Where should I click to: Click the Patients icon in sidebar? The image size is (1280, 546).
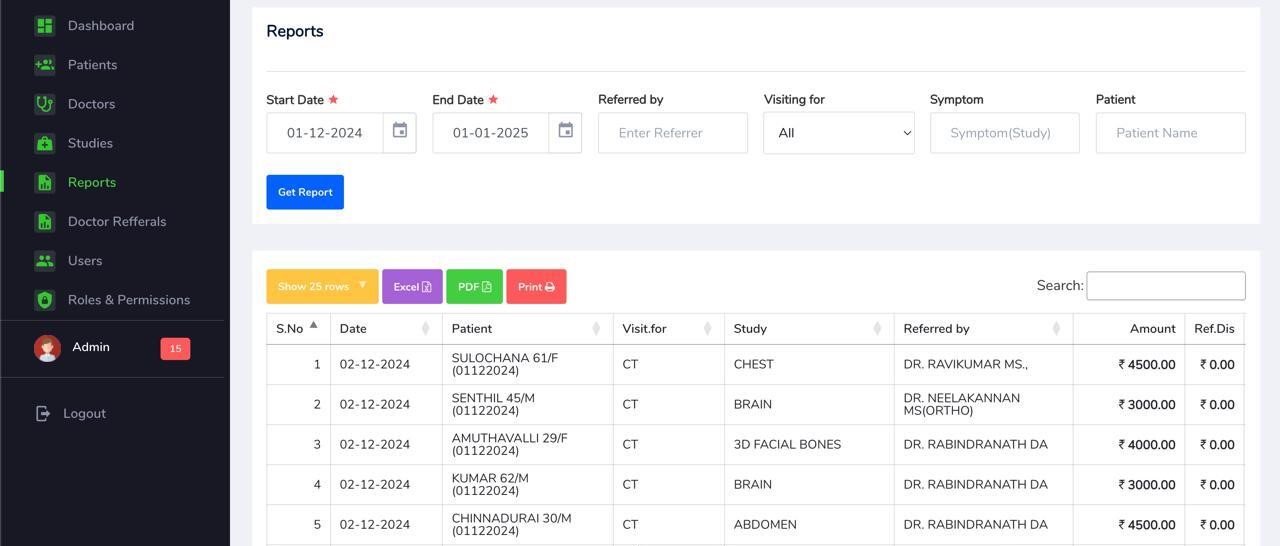pos(44,65)
